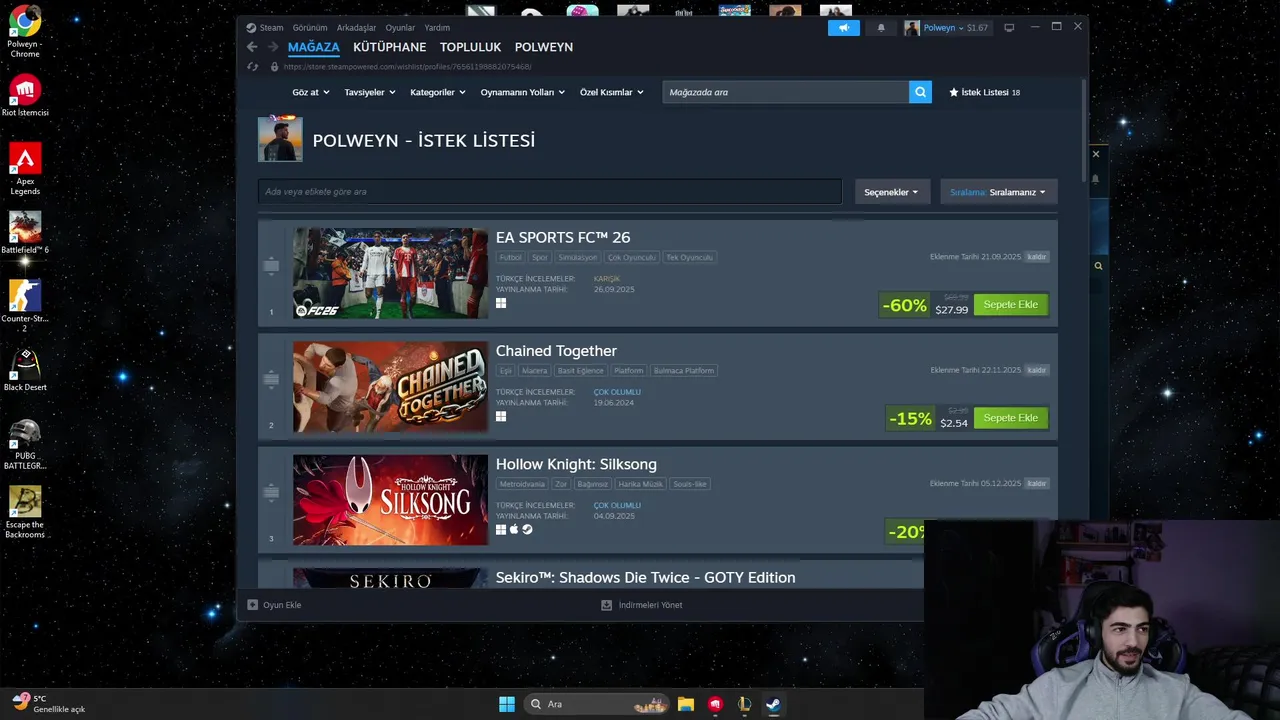
Task: Open Sekiro: Shadows Die Twice title
Action: [x=645, y=577]
